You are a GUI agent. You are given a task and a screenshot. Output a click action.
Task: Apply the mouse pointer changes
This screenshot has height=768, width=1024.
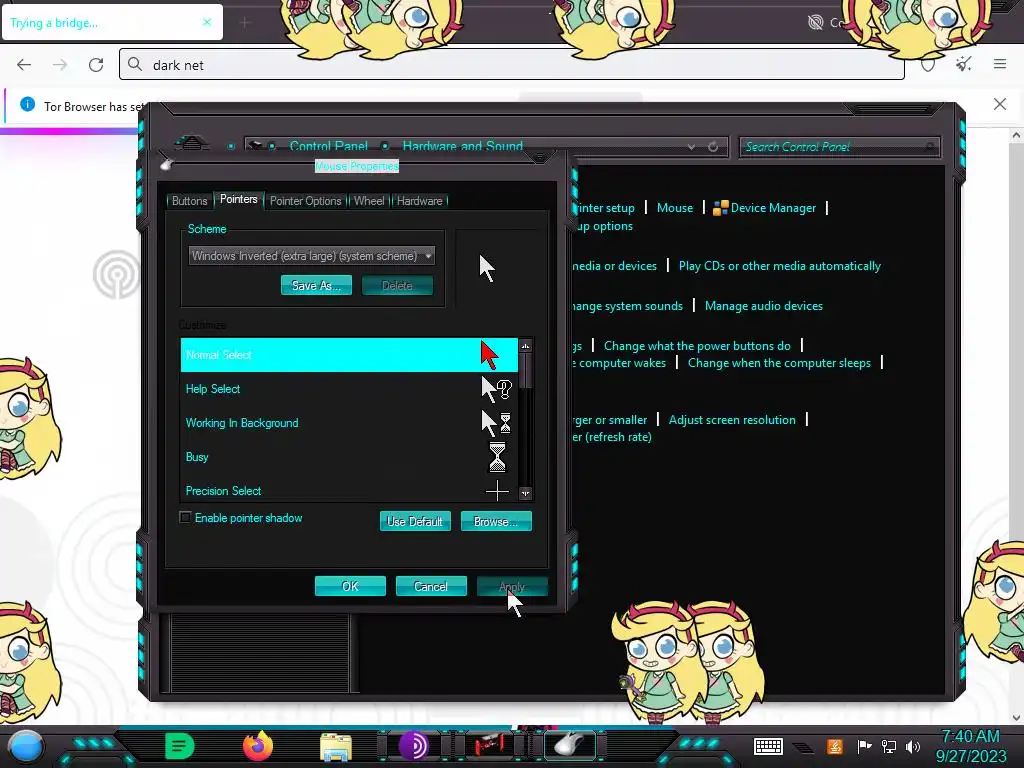tap(512, 586)
